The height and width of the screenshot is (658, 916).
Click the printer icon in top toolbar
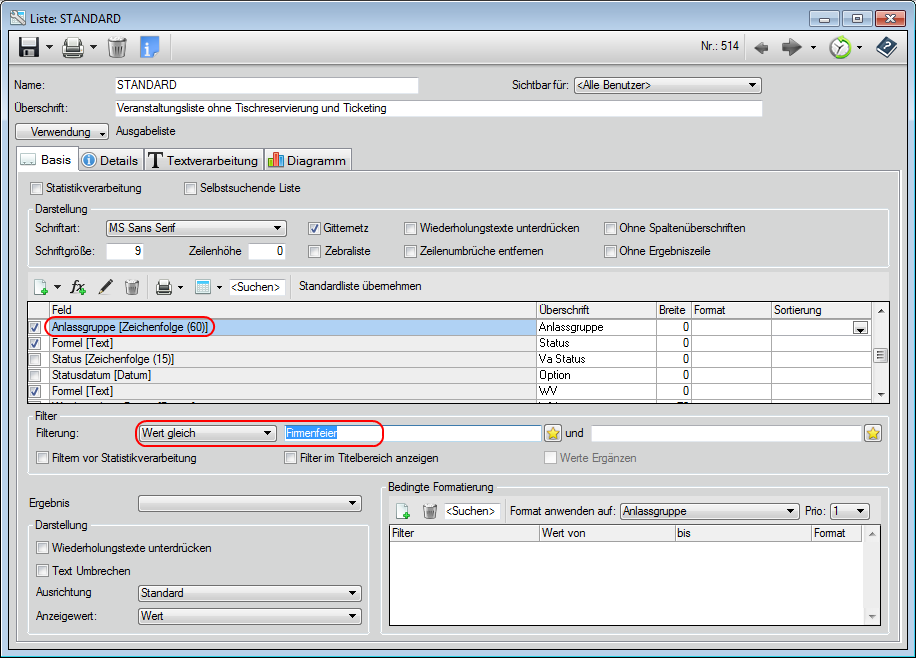(73, 47)
